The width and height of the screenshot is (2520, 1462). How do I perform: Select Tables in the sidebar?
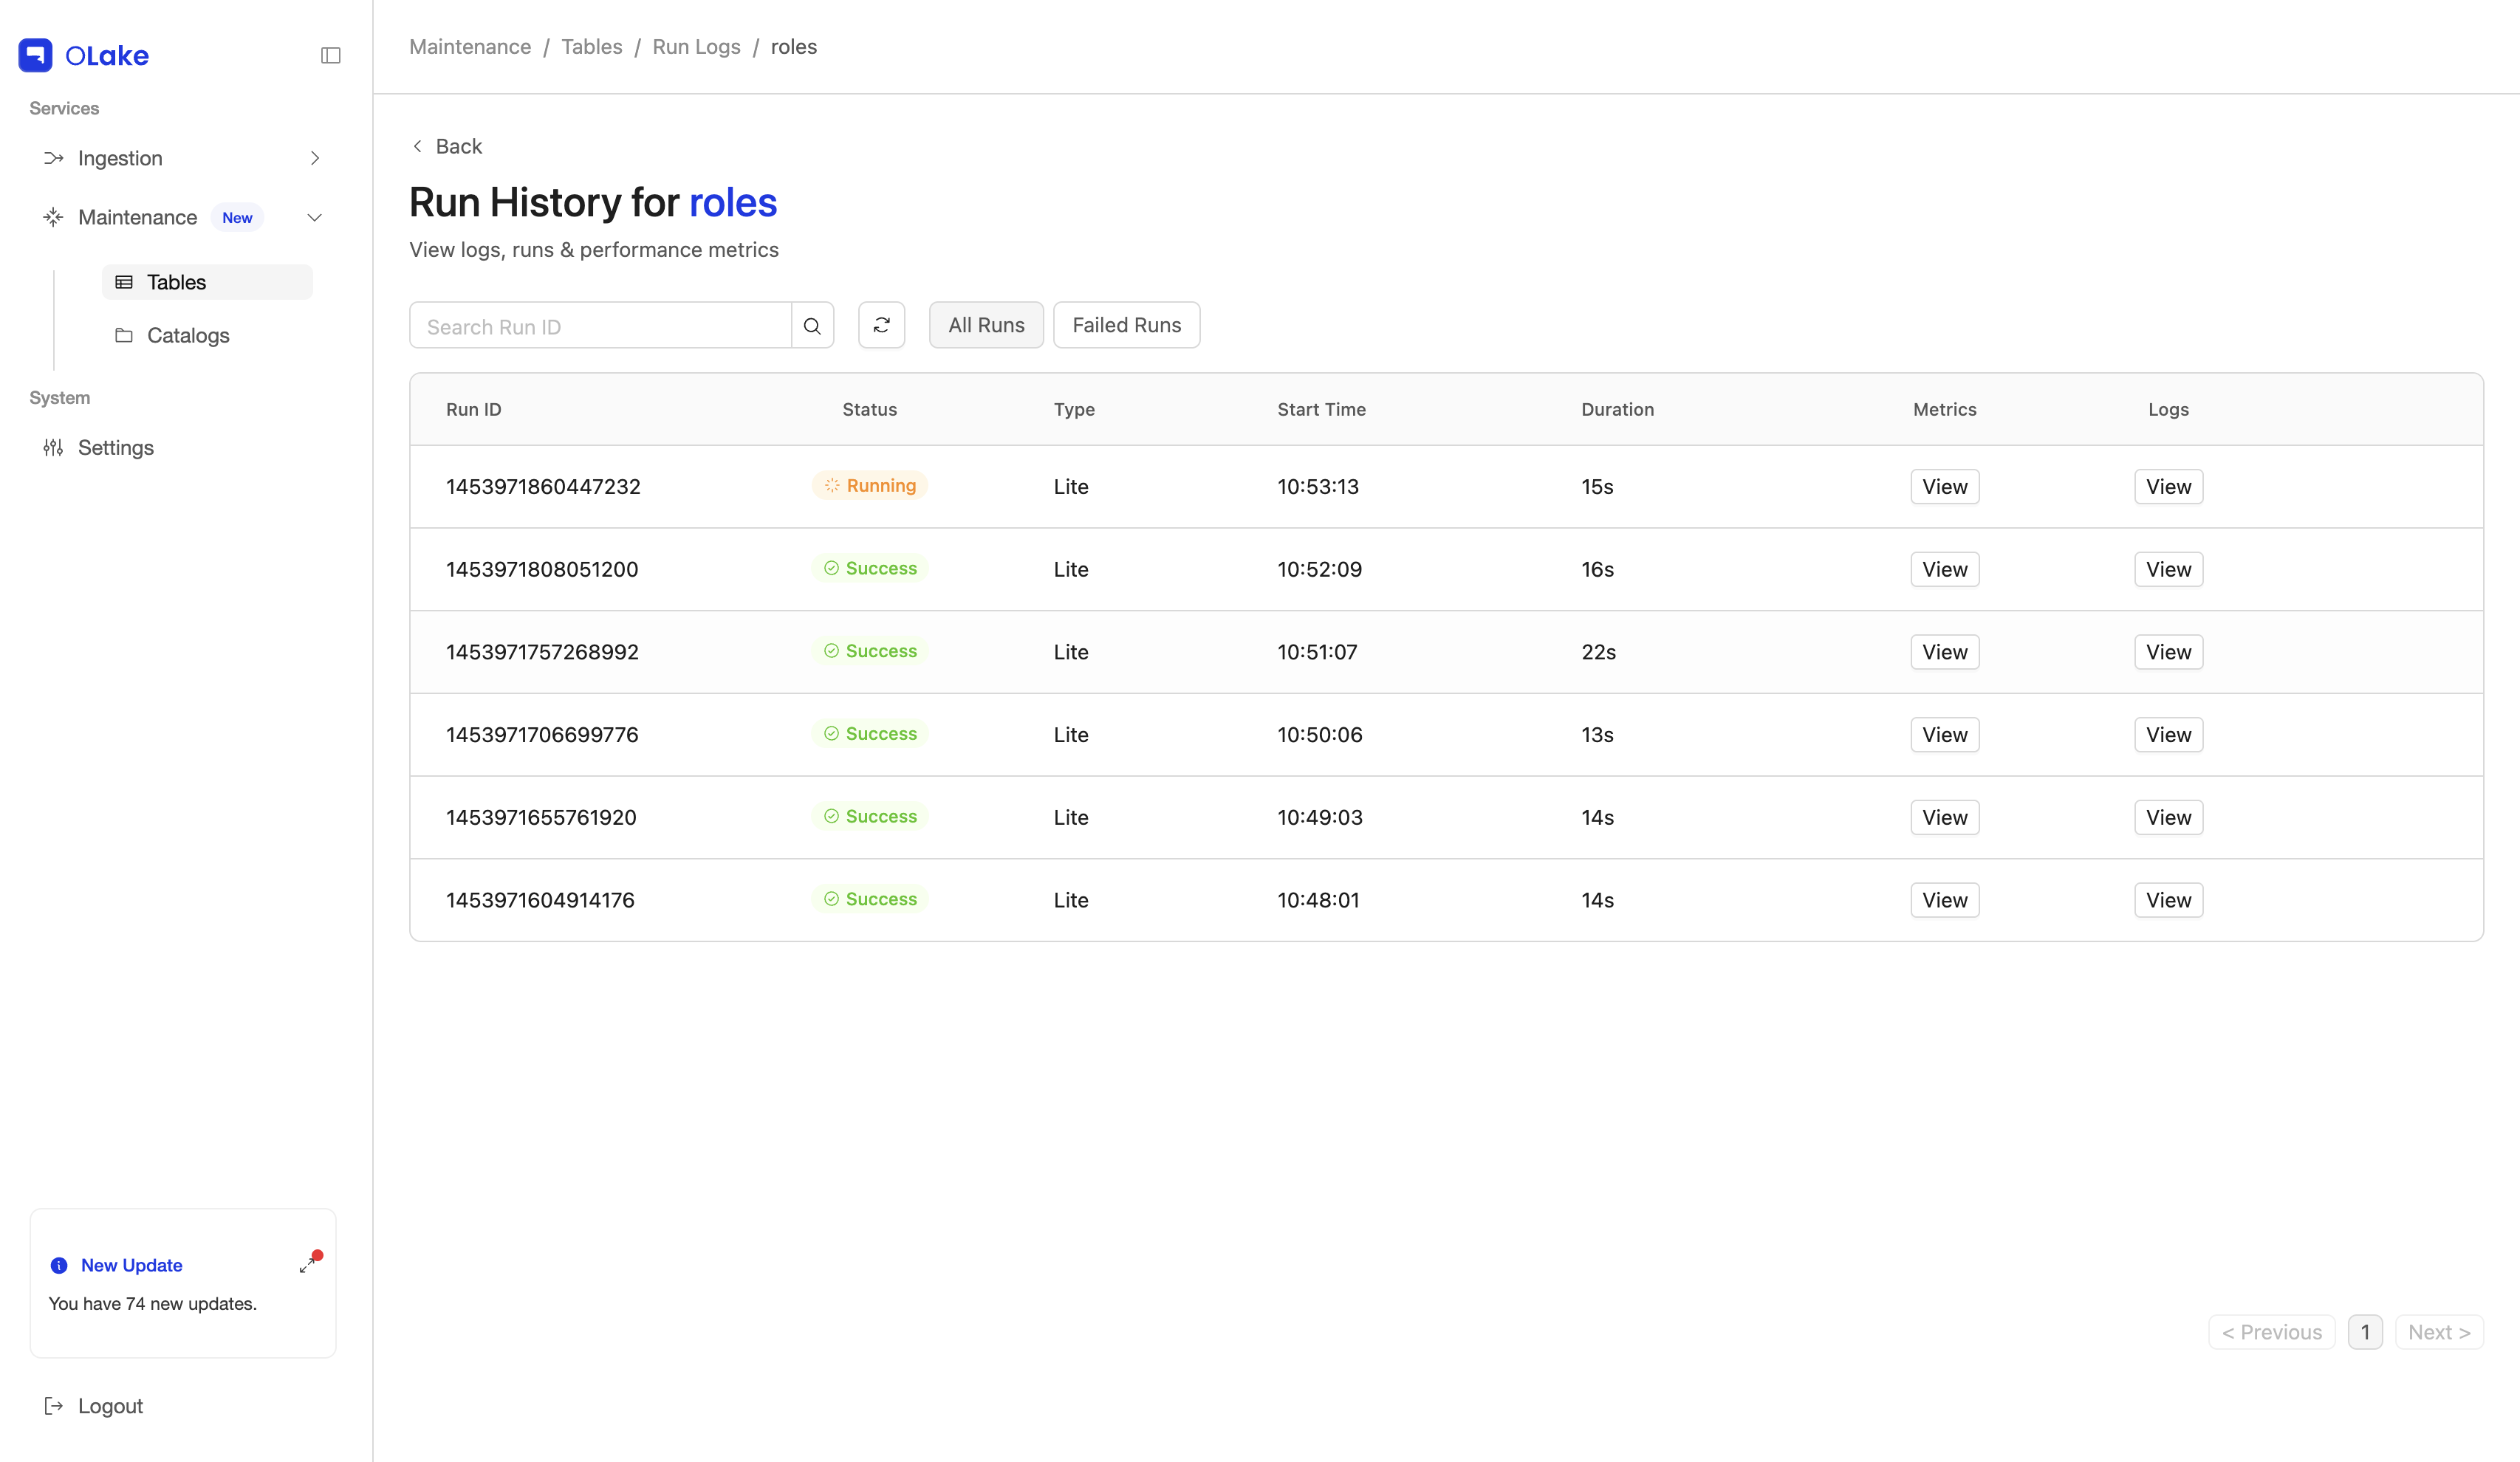176,282
